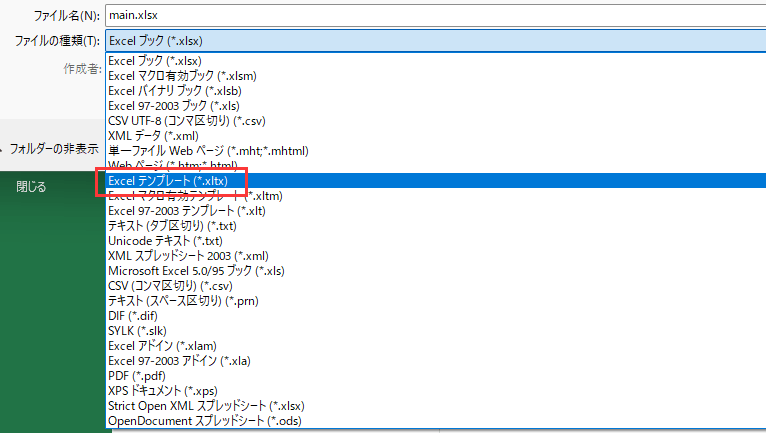Choose 単一ファイル Web ページ option
Viewport: 766px width, 433px height.
(x=208, y=151)
